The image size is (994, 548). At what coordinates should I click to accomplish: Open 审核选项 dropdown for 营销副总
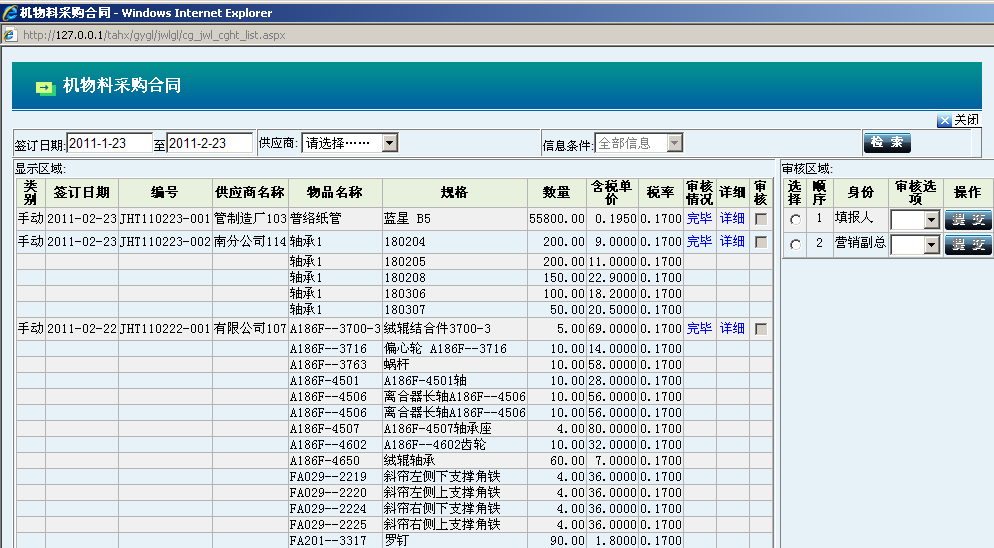(x=931, y=245)
